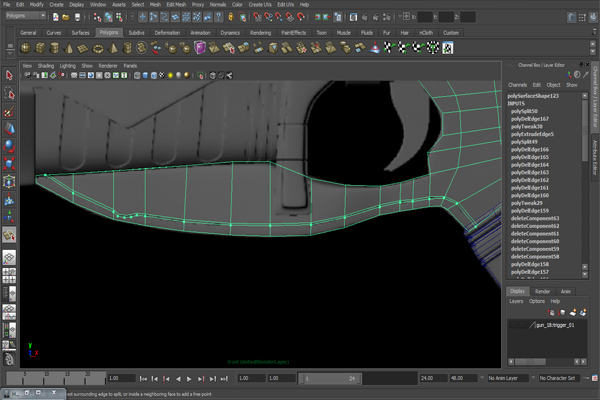Click channel box scroll up arrow
The image size is (600, 400).
click(x=584, y=95)
